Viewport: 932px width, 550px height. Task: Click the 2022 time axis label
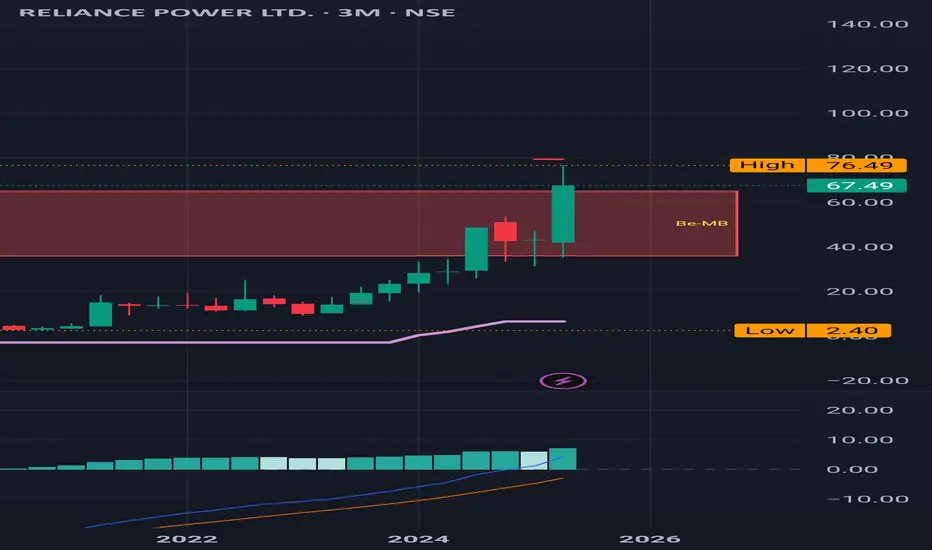point(187,539)
